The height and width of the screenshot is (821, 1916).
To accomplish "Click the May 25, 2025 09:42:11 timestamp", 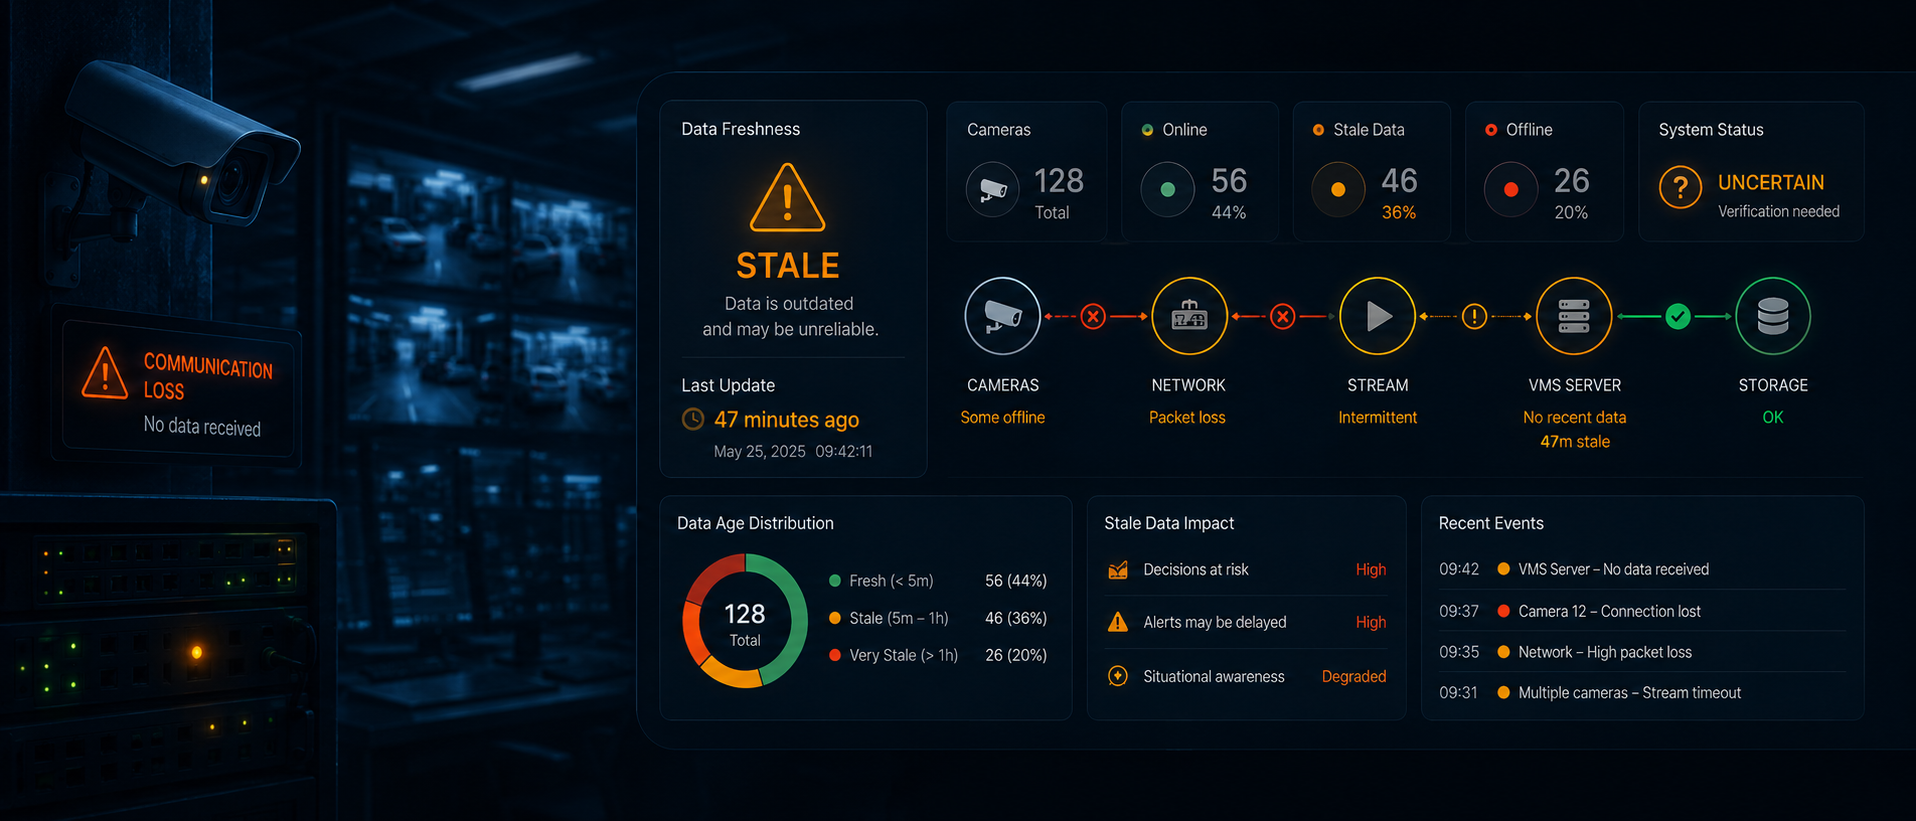I will 793,452.
